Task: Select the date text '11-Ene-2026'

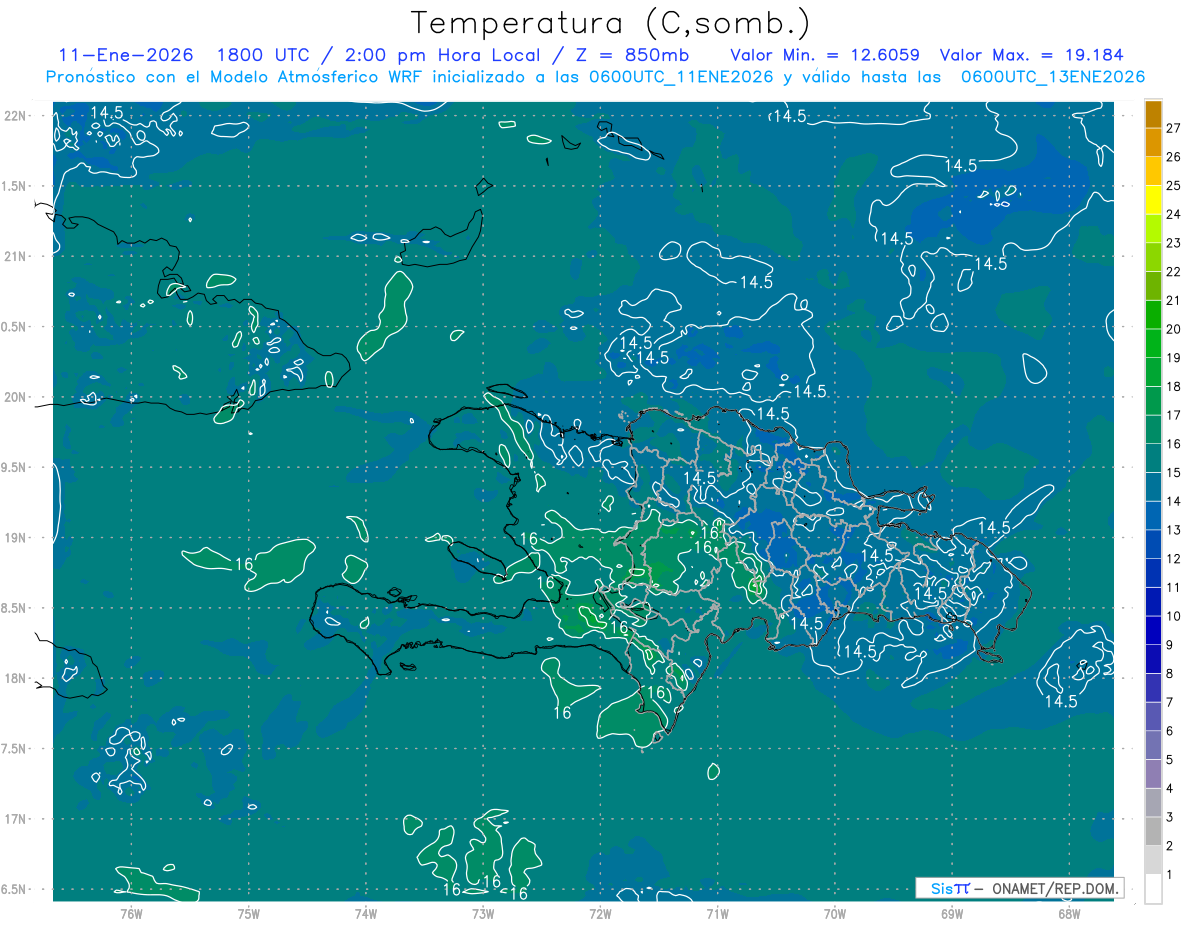Action: (x=126, y=55)
